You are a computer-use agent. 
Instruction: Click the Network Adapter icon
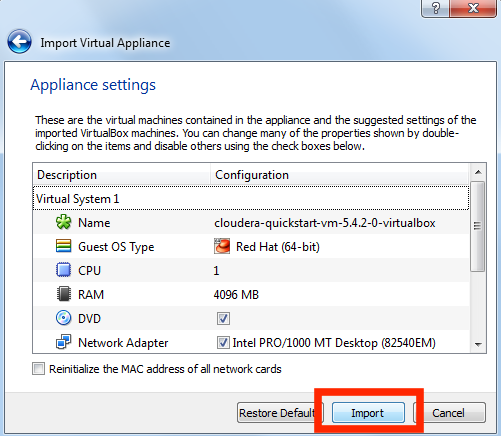[63, 342]
